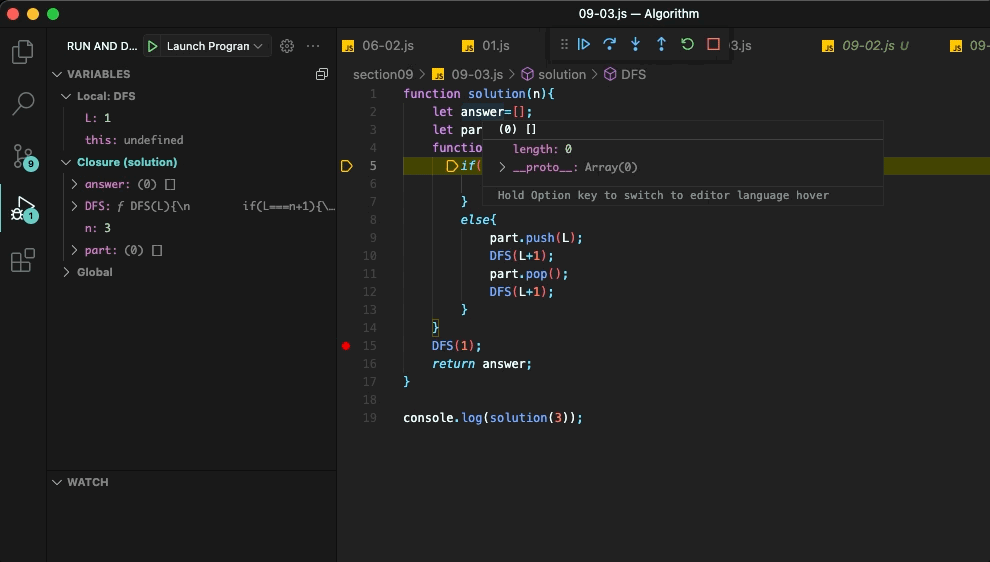Click the 'DFS(1);' call on line 15
Screen dimensions: 990x562
tap(456, 346)
